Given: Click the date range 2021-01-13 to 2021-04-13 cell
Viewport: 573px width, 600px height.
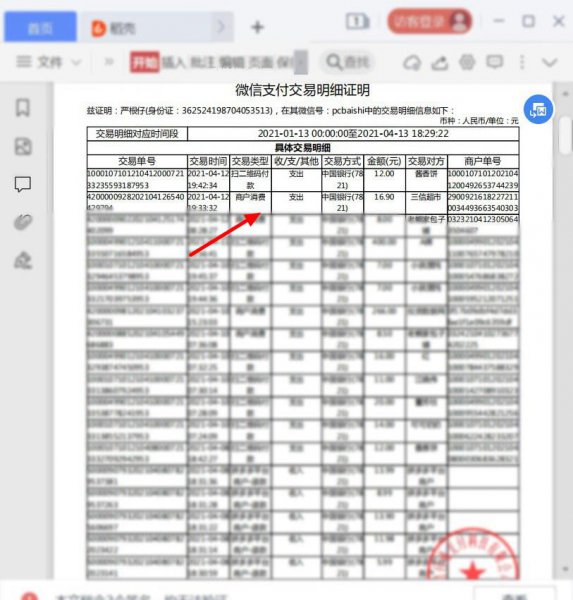Looking at the screenshot, I should [x=353, y=134].
